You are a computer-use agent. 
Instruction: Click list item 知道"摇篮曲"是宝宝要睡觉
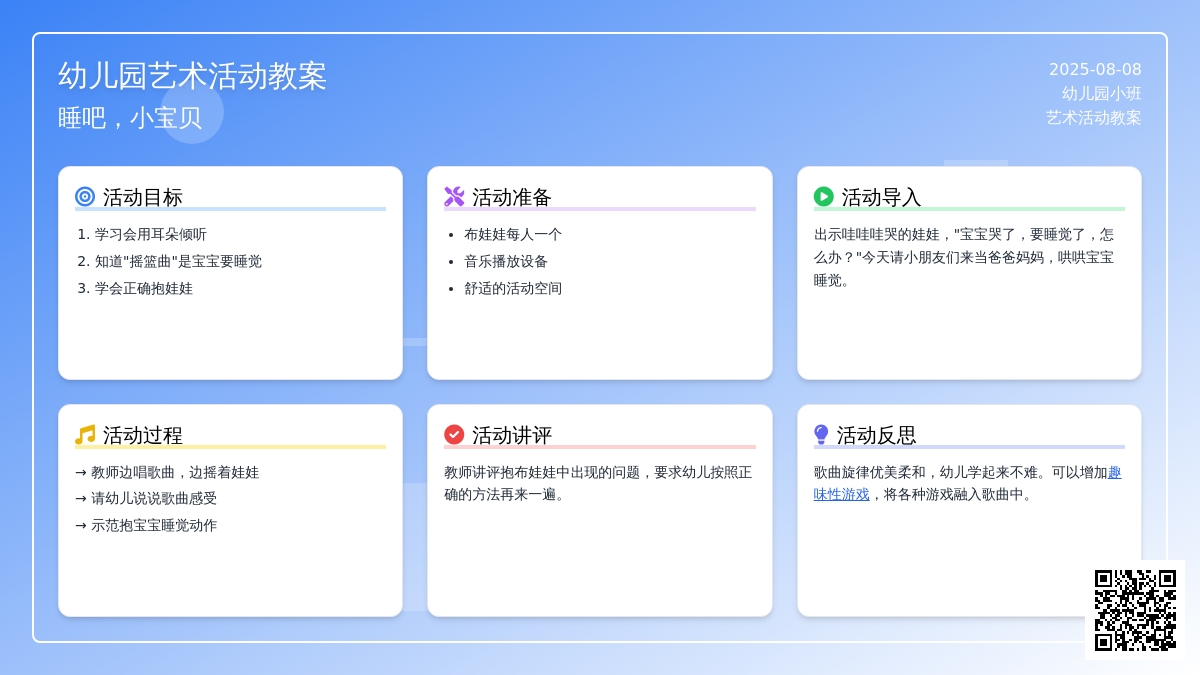(178, 262)
